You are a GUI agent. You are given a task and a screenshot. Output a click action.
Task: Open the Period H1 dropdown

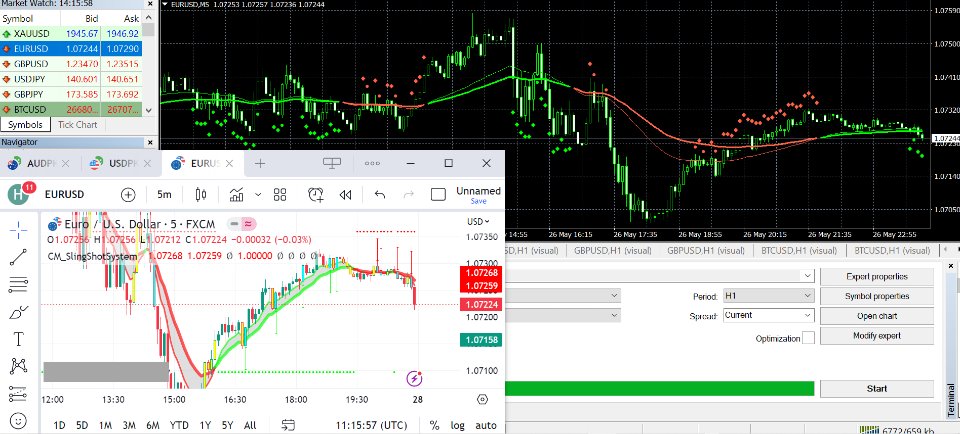pyautogui.click(x=768, y=296)
